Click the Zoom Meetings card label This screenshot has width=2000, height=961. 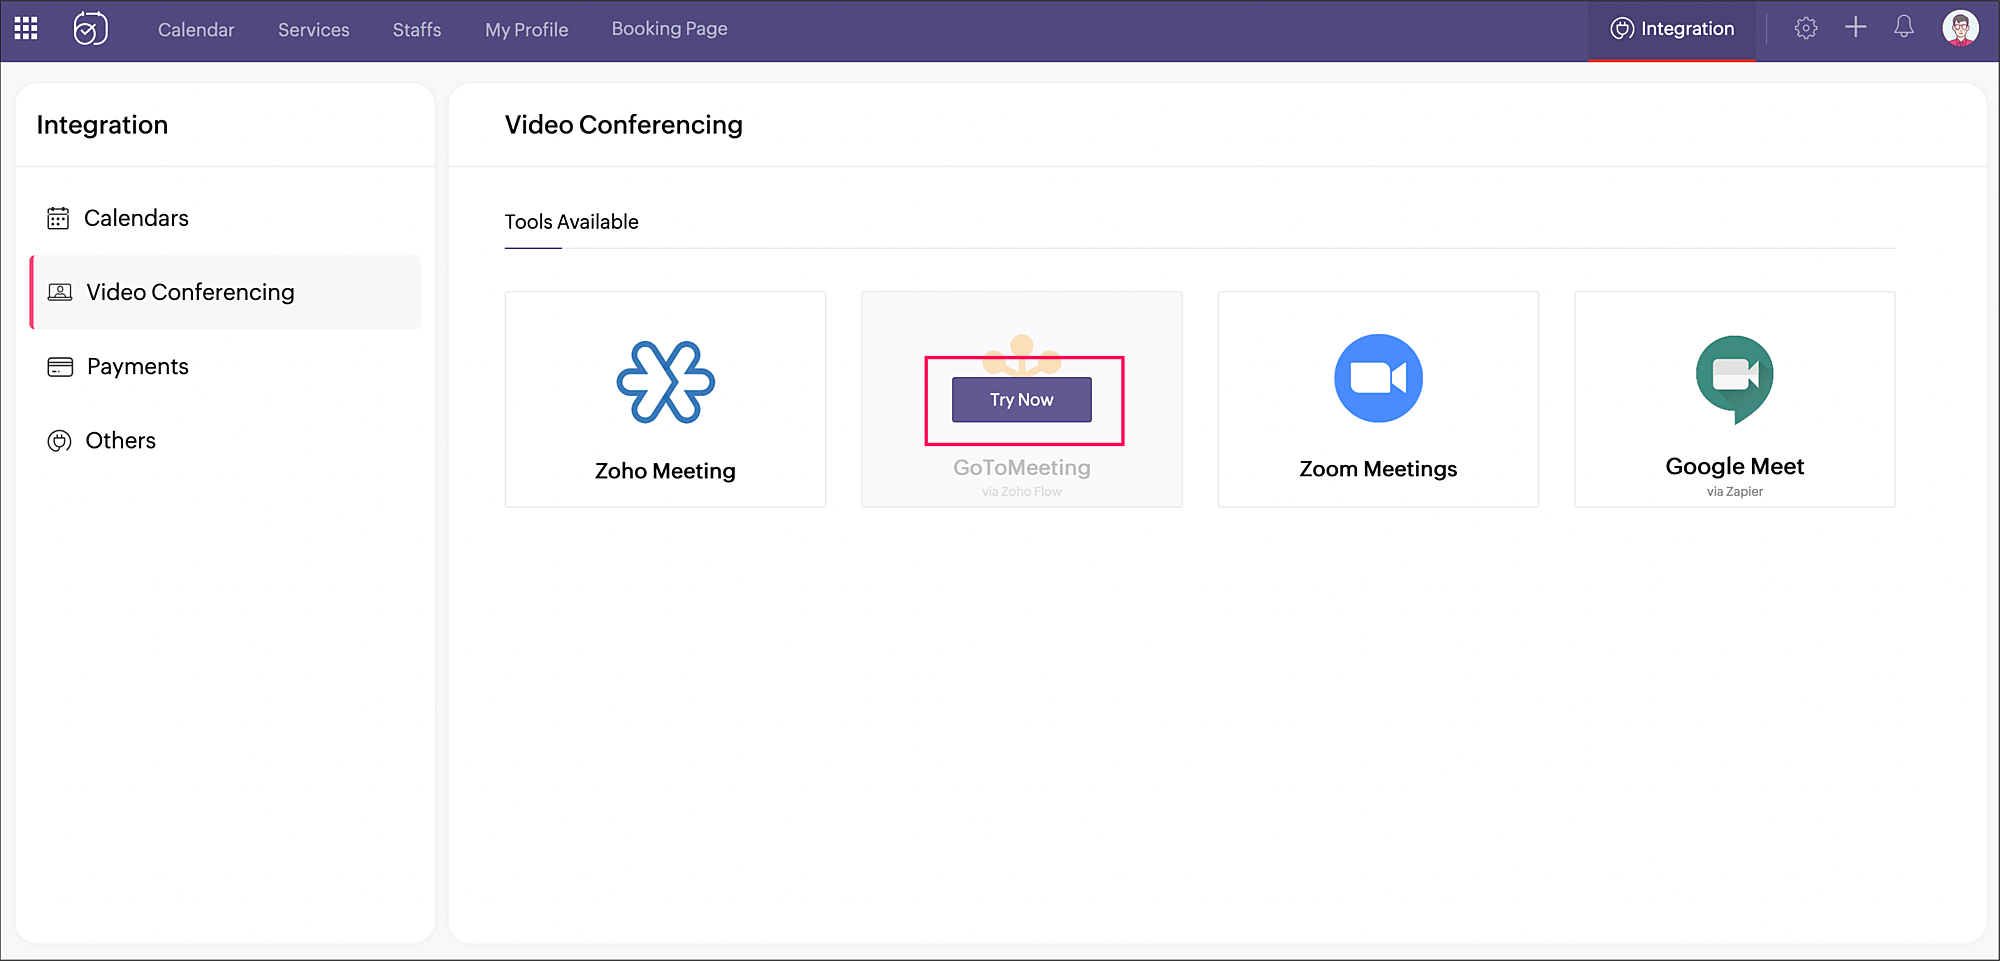point(1378,469)
